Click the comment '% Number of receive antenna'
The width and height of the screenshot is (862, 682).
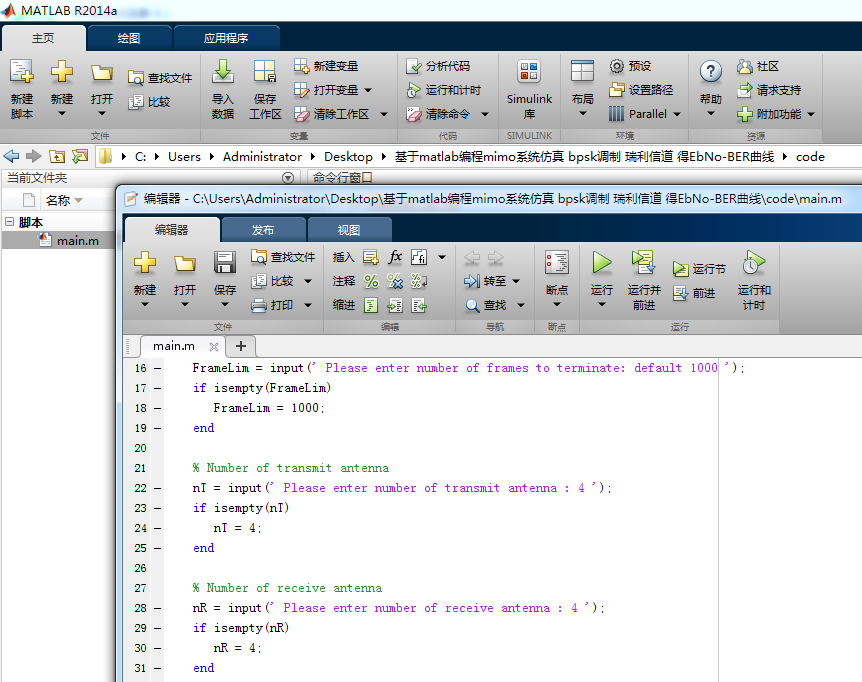click(x=287, y=588)
